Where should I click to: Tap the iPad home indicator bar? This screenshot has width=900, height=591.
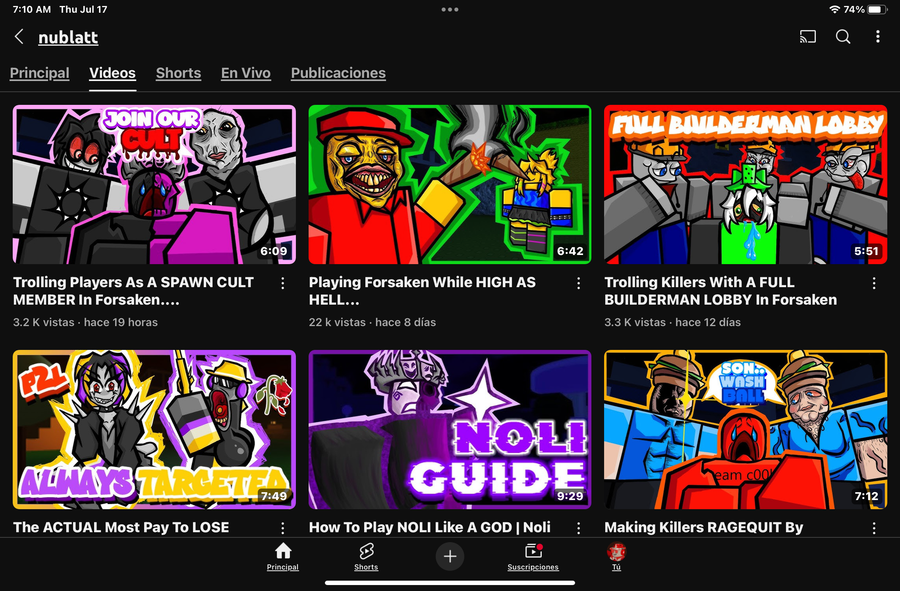450,583
